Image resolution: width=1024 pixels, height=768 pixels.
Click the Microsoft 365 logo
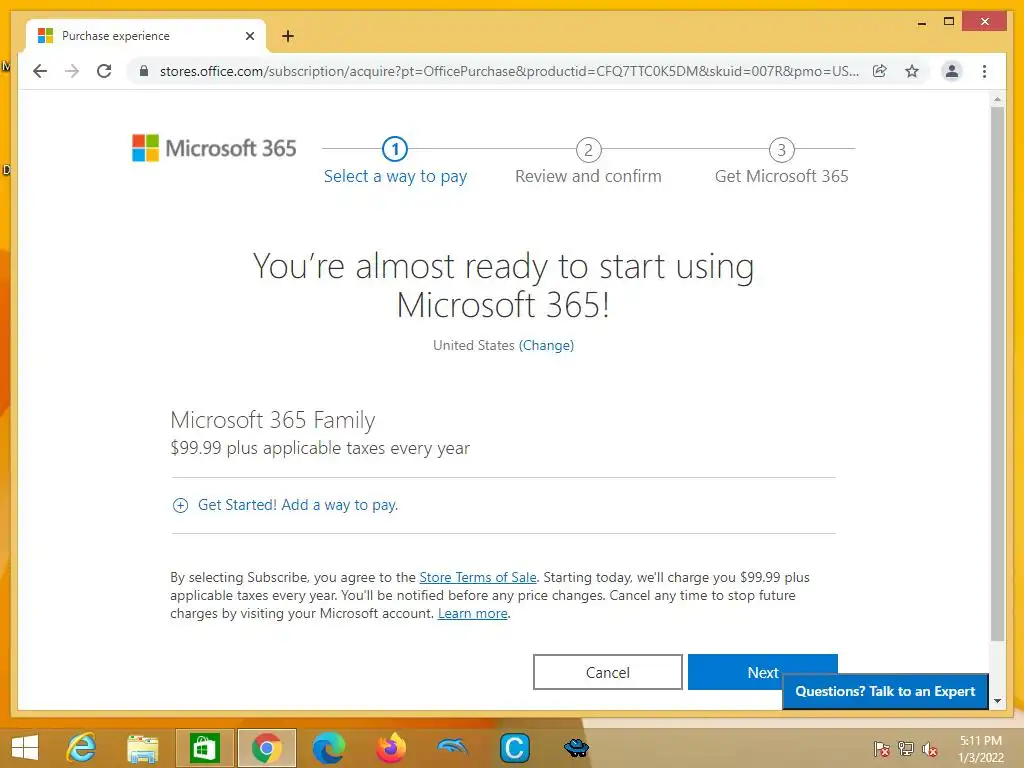(214, 148)
